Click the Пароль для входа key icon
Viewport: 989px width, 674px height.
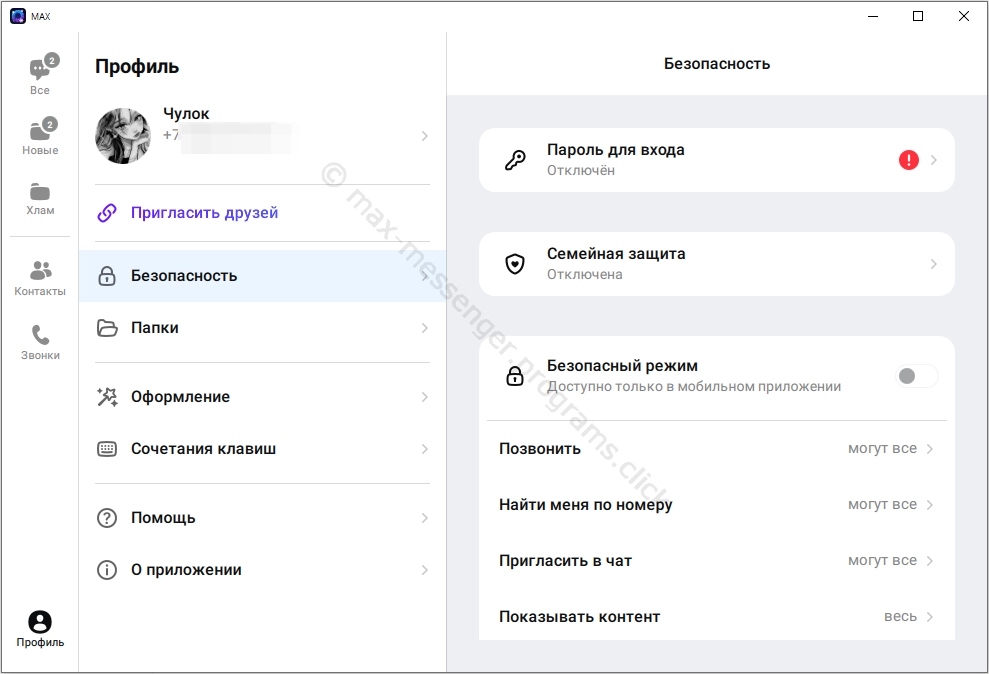(x=515, y=159)
